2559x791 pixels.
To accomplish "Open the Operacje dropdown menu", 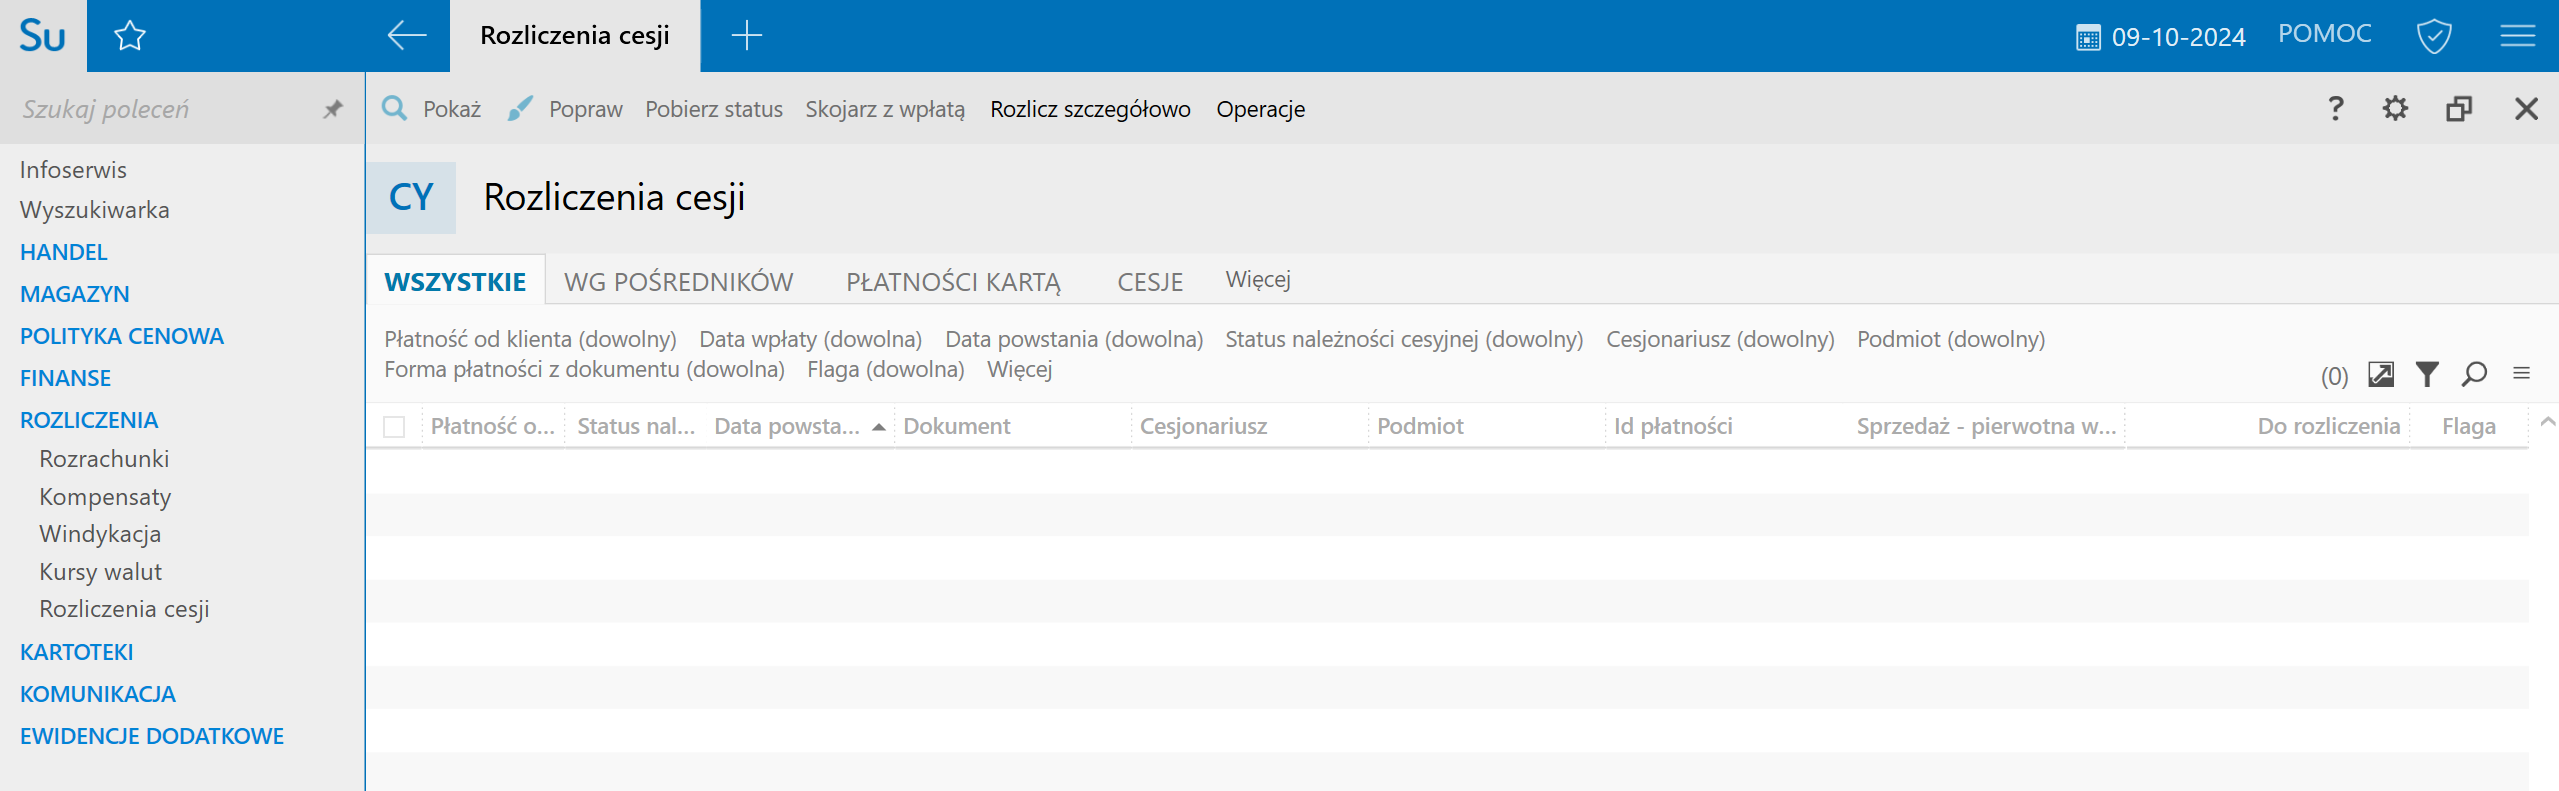I will point(1260,109).
